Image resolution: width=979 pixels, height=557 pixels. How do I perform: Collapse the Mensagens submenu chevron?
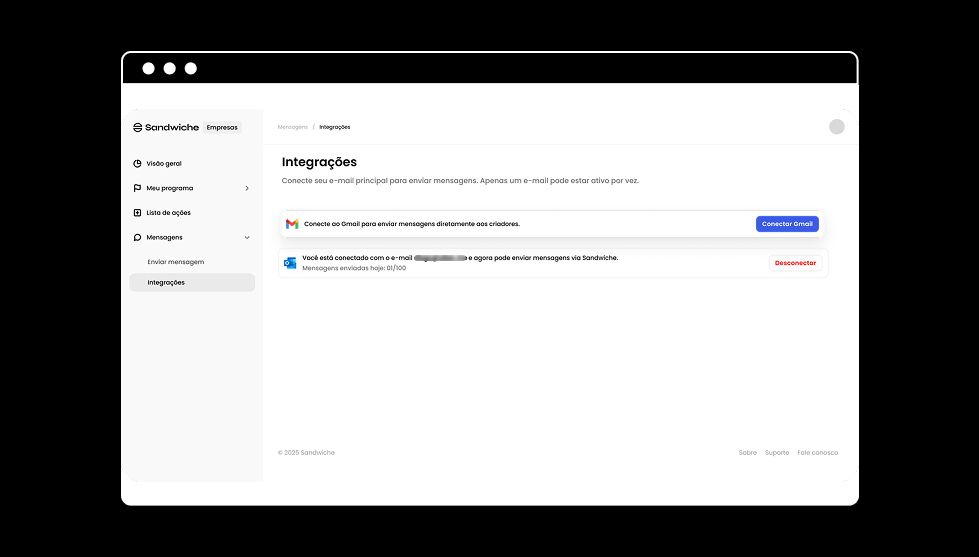[247, 237]
